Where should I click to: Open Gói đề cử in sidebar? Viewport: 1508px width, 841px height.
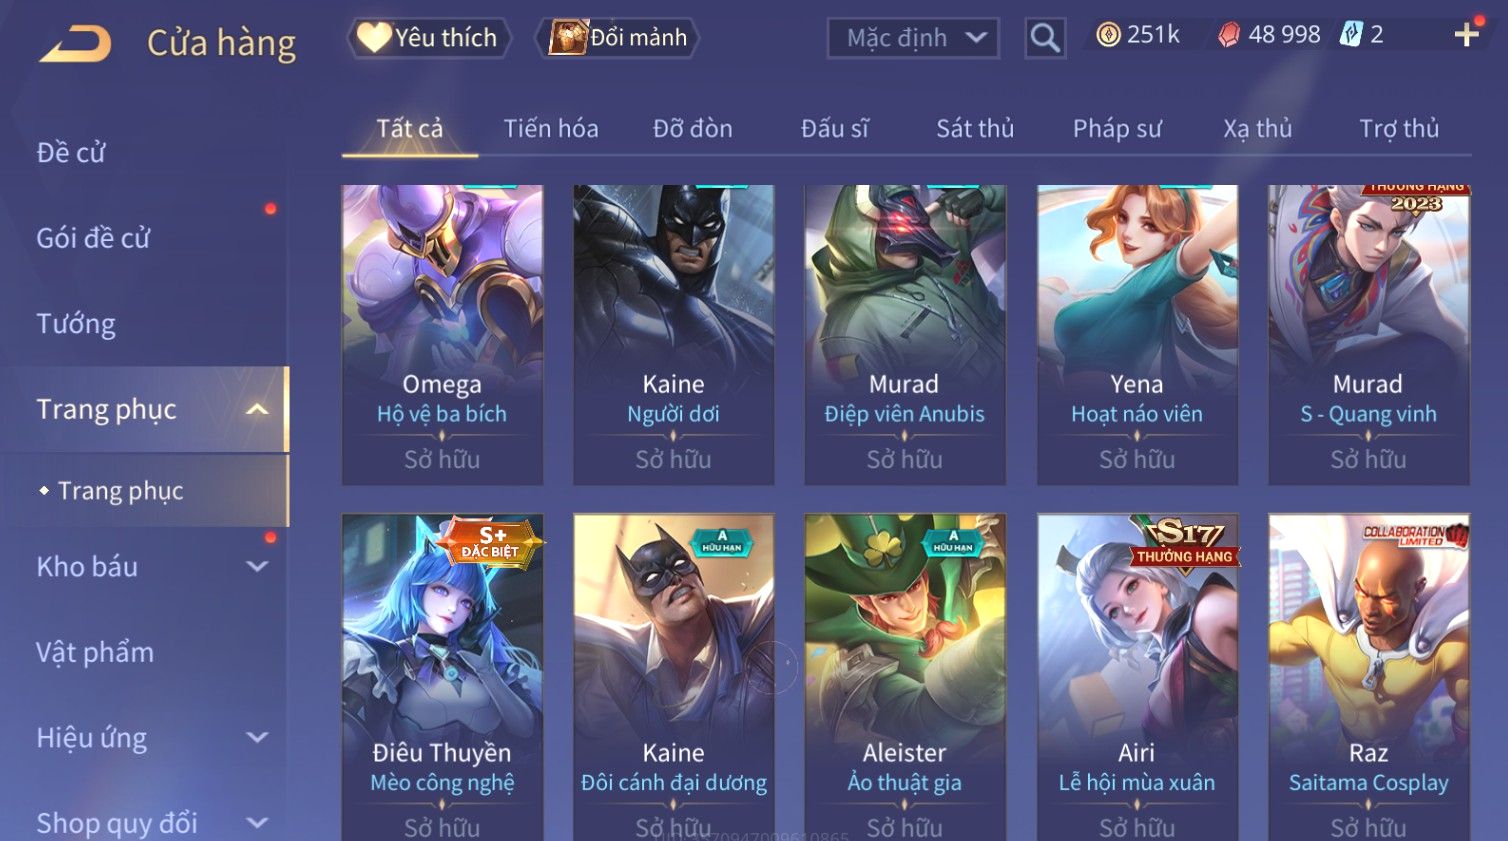pos(93,238)
